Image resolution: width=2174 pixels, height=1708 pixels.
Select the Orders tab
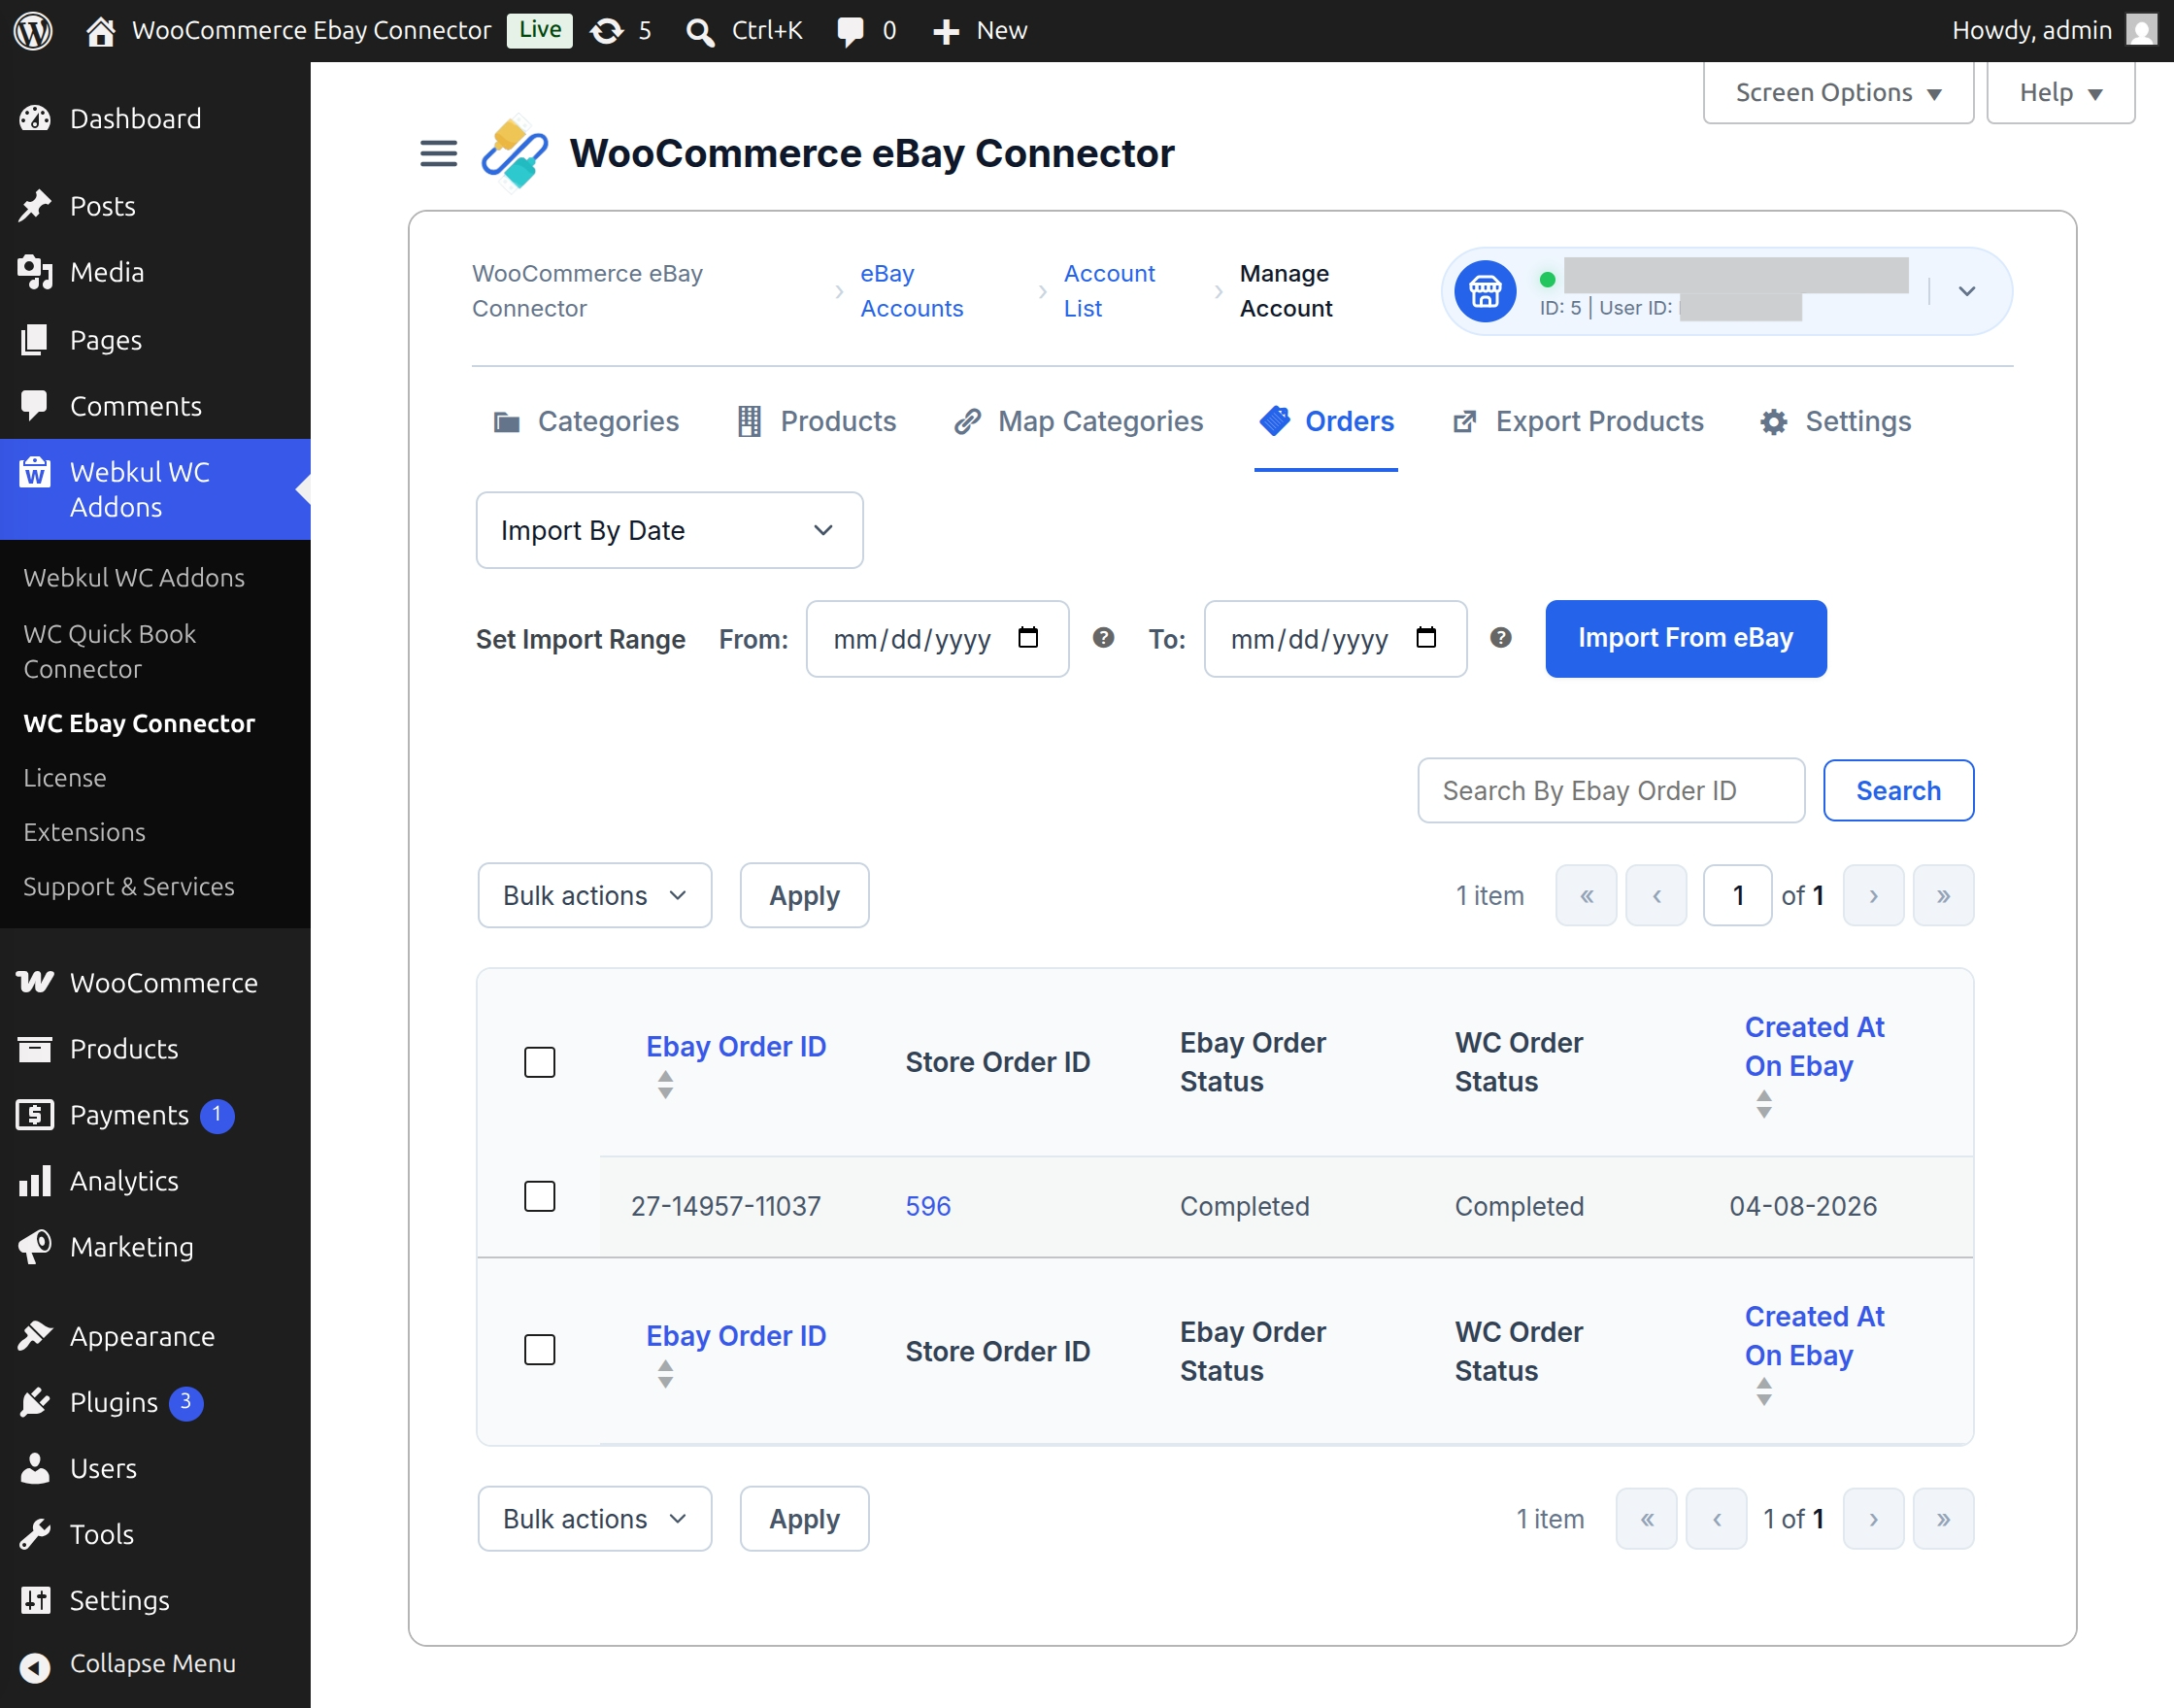click(x=1326, y=422)
